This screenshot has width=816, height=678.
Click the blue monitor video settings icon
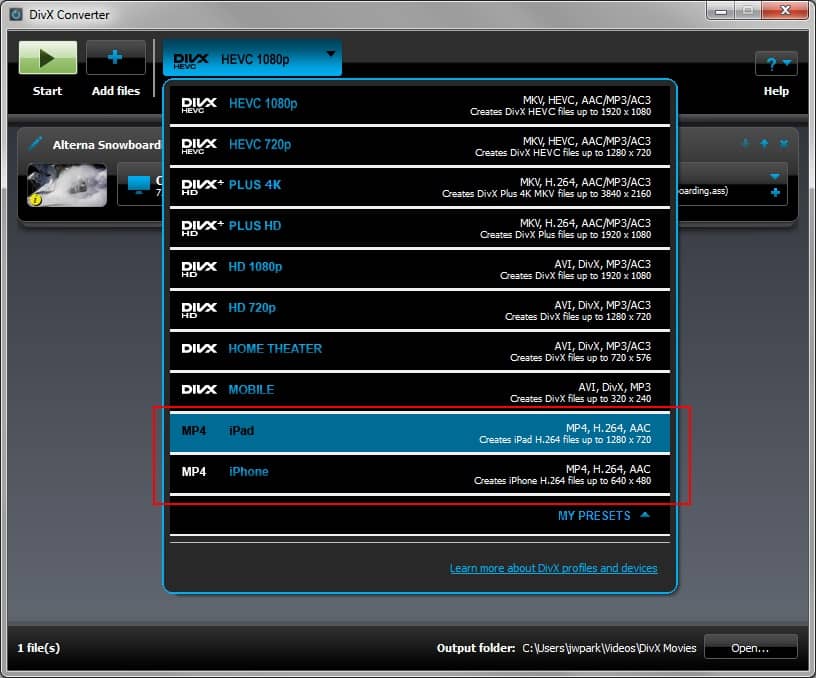coord(138,185)
